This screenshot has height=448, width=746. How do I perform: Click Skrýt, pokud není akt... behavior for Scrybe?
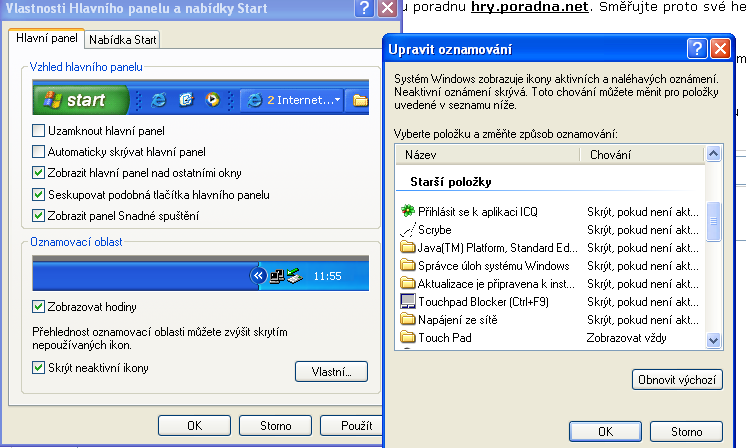643,230
